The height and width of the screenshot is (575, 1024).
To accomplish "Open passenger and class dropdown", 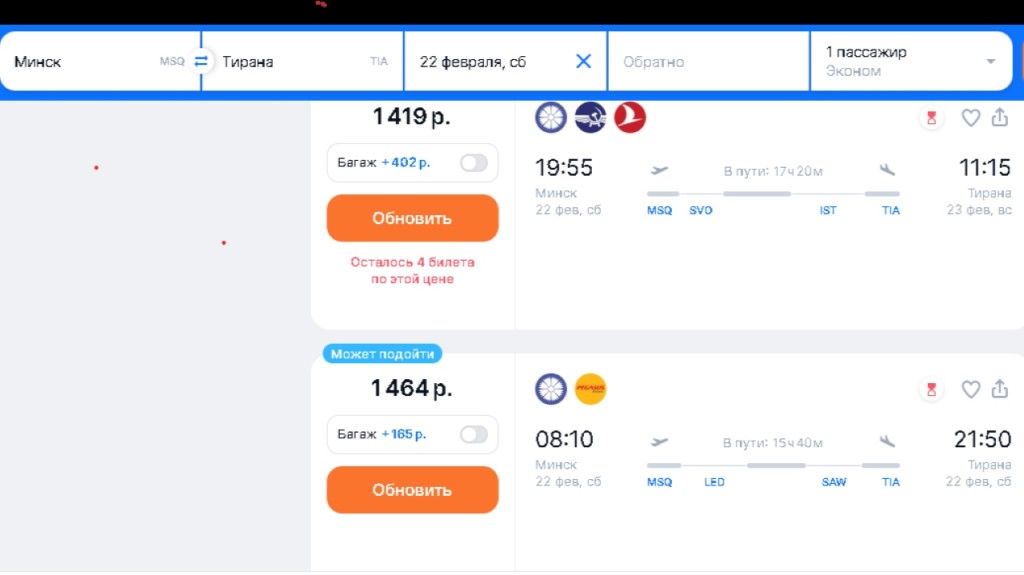I will pos(910,61).
